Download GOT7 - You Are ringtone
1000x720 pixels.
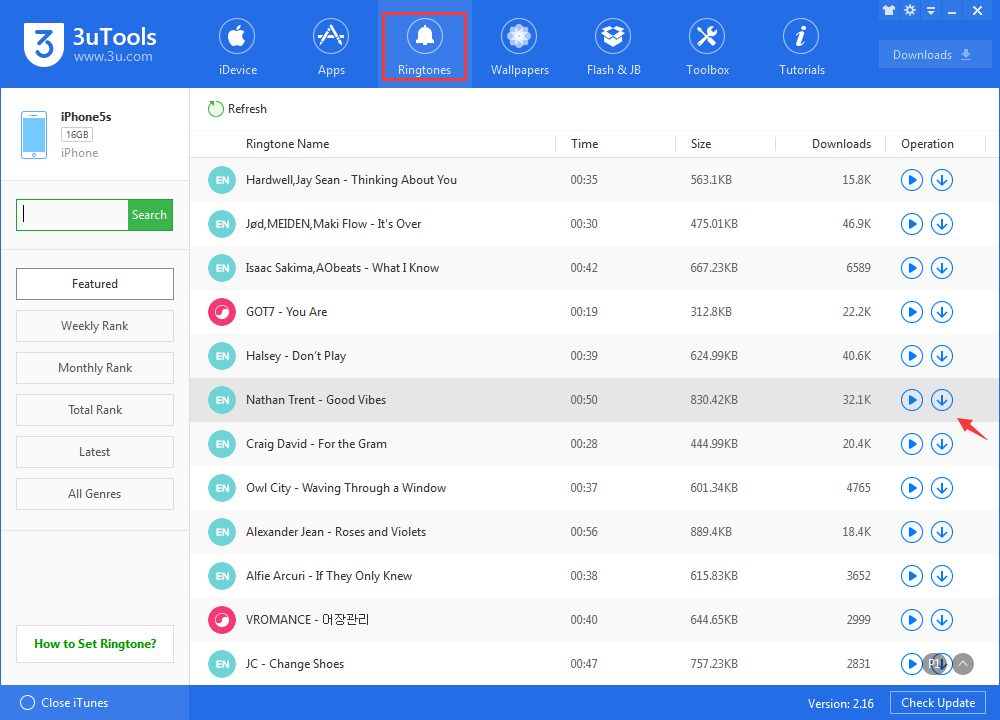coord(942,312)
